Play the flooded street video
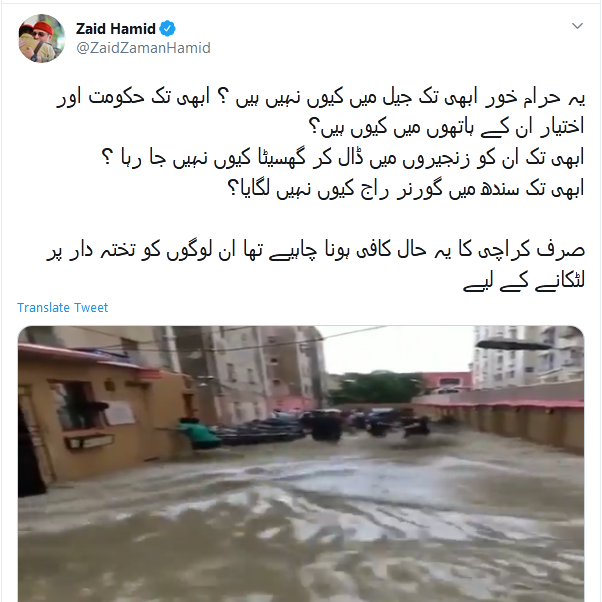The height and width of the screenshot is (602, 602). [x=301, y=464]
